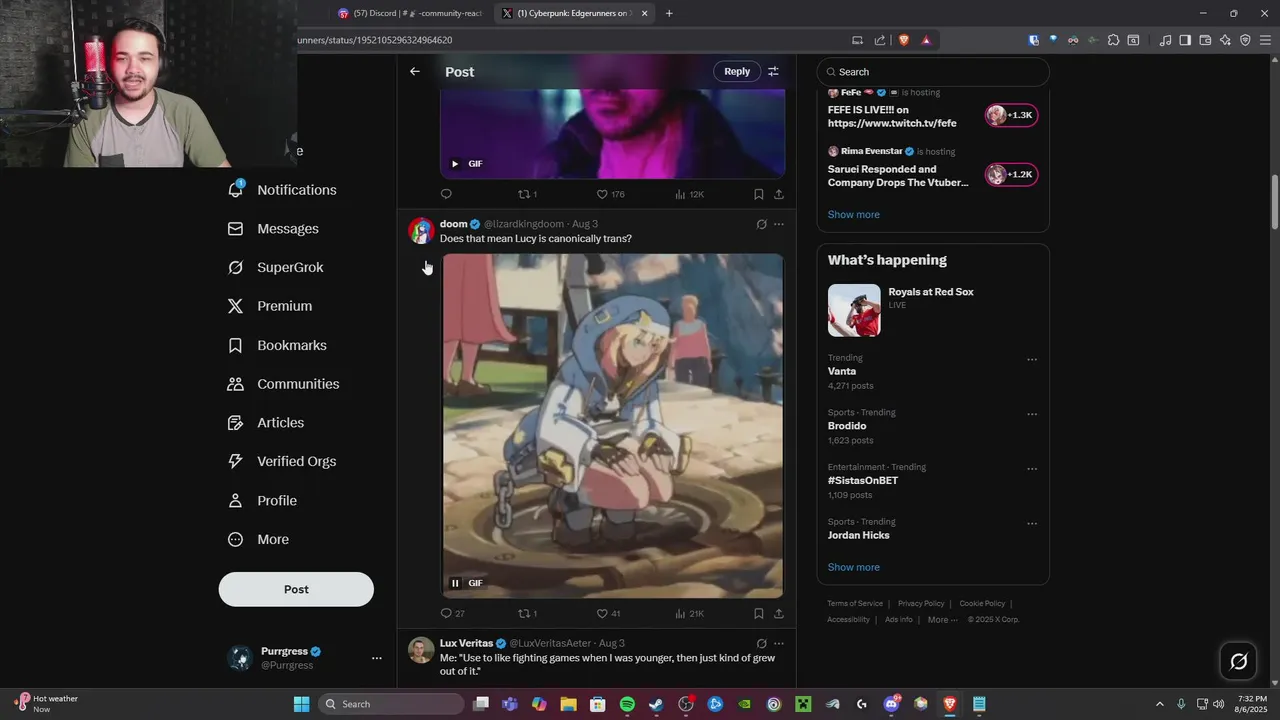
Task: Show more live hosting spaces
Action: (854, 214)
